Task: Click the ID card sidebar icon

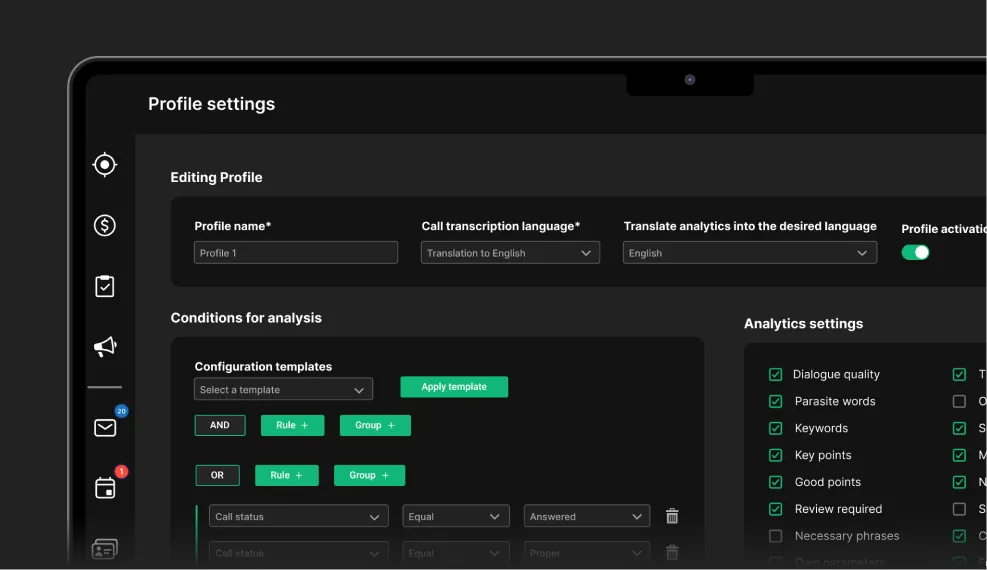Action: [105, 549]
